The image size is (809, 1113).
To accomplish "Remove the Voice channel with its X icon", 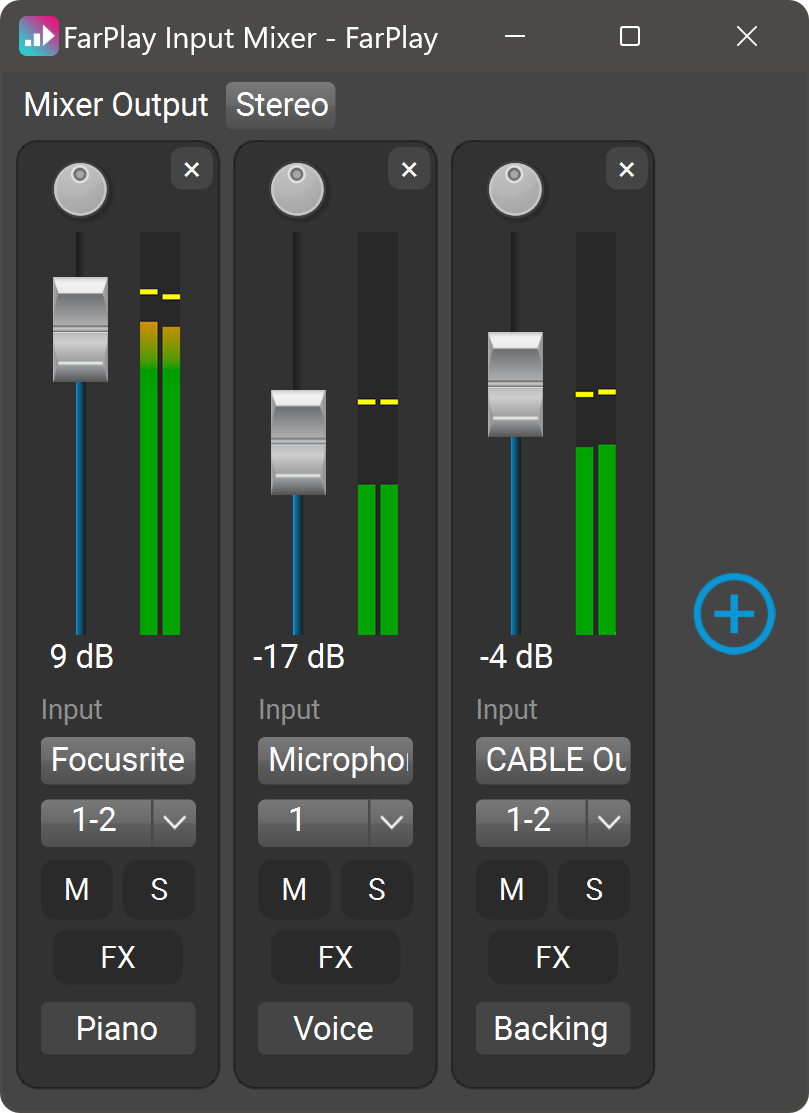I will (x=409, y=169).
